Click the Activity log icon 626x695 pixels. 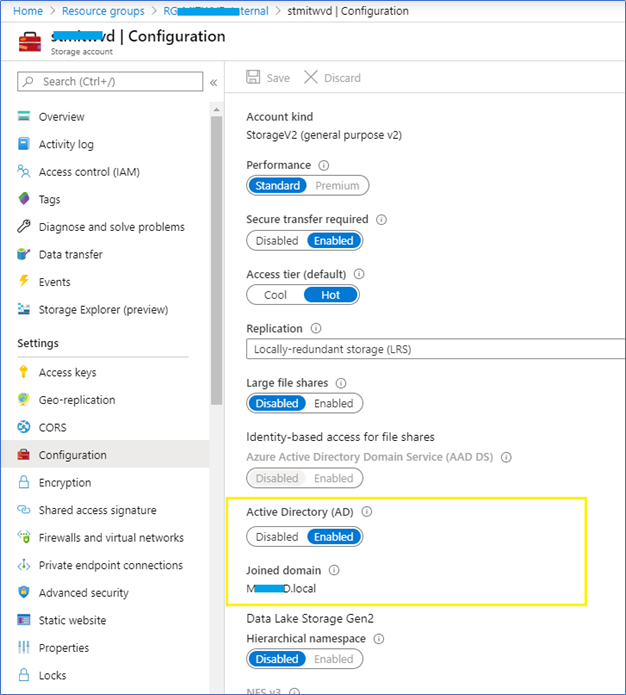pos(23,144)
